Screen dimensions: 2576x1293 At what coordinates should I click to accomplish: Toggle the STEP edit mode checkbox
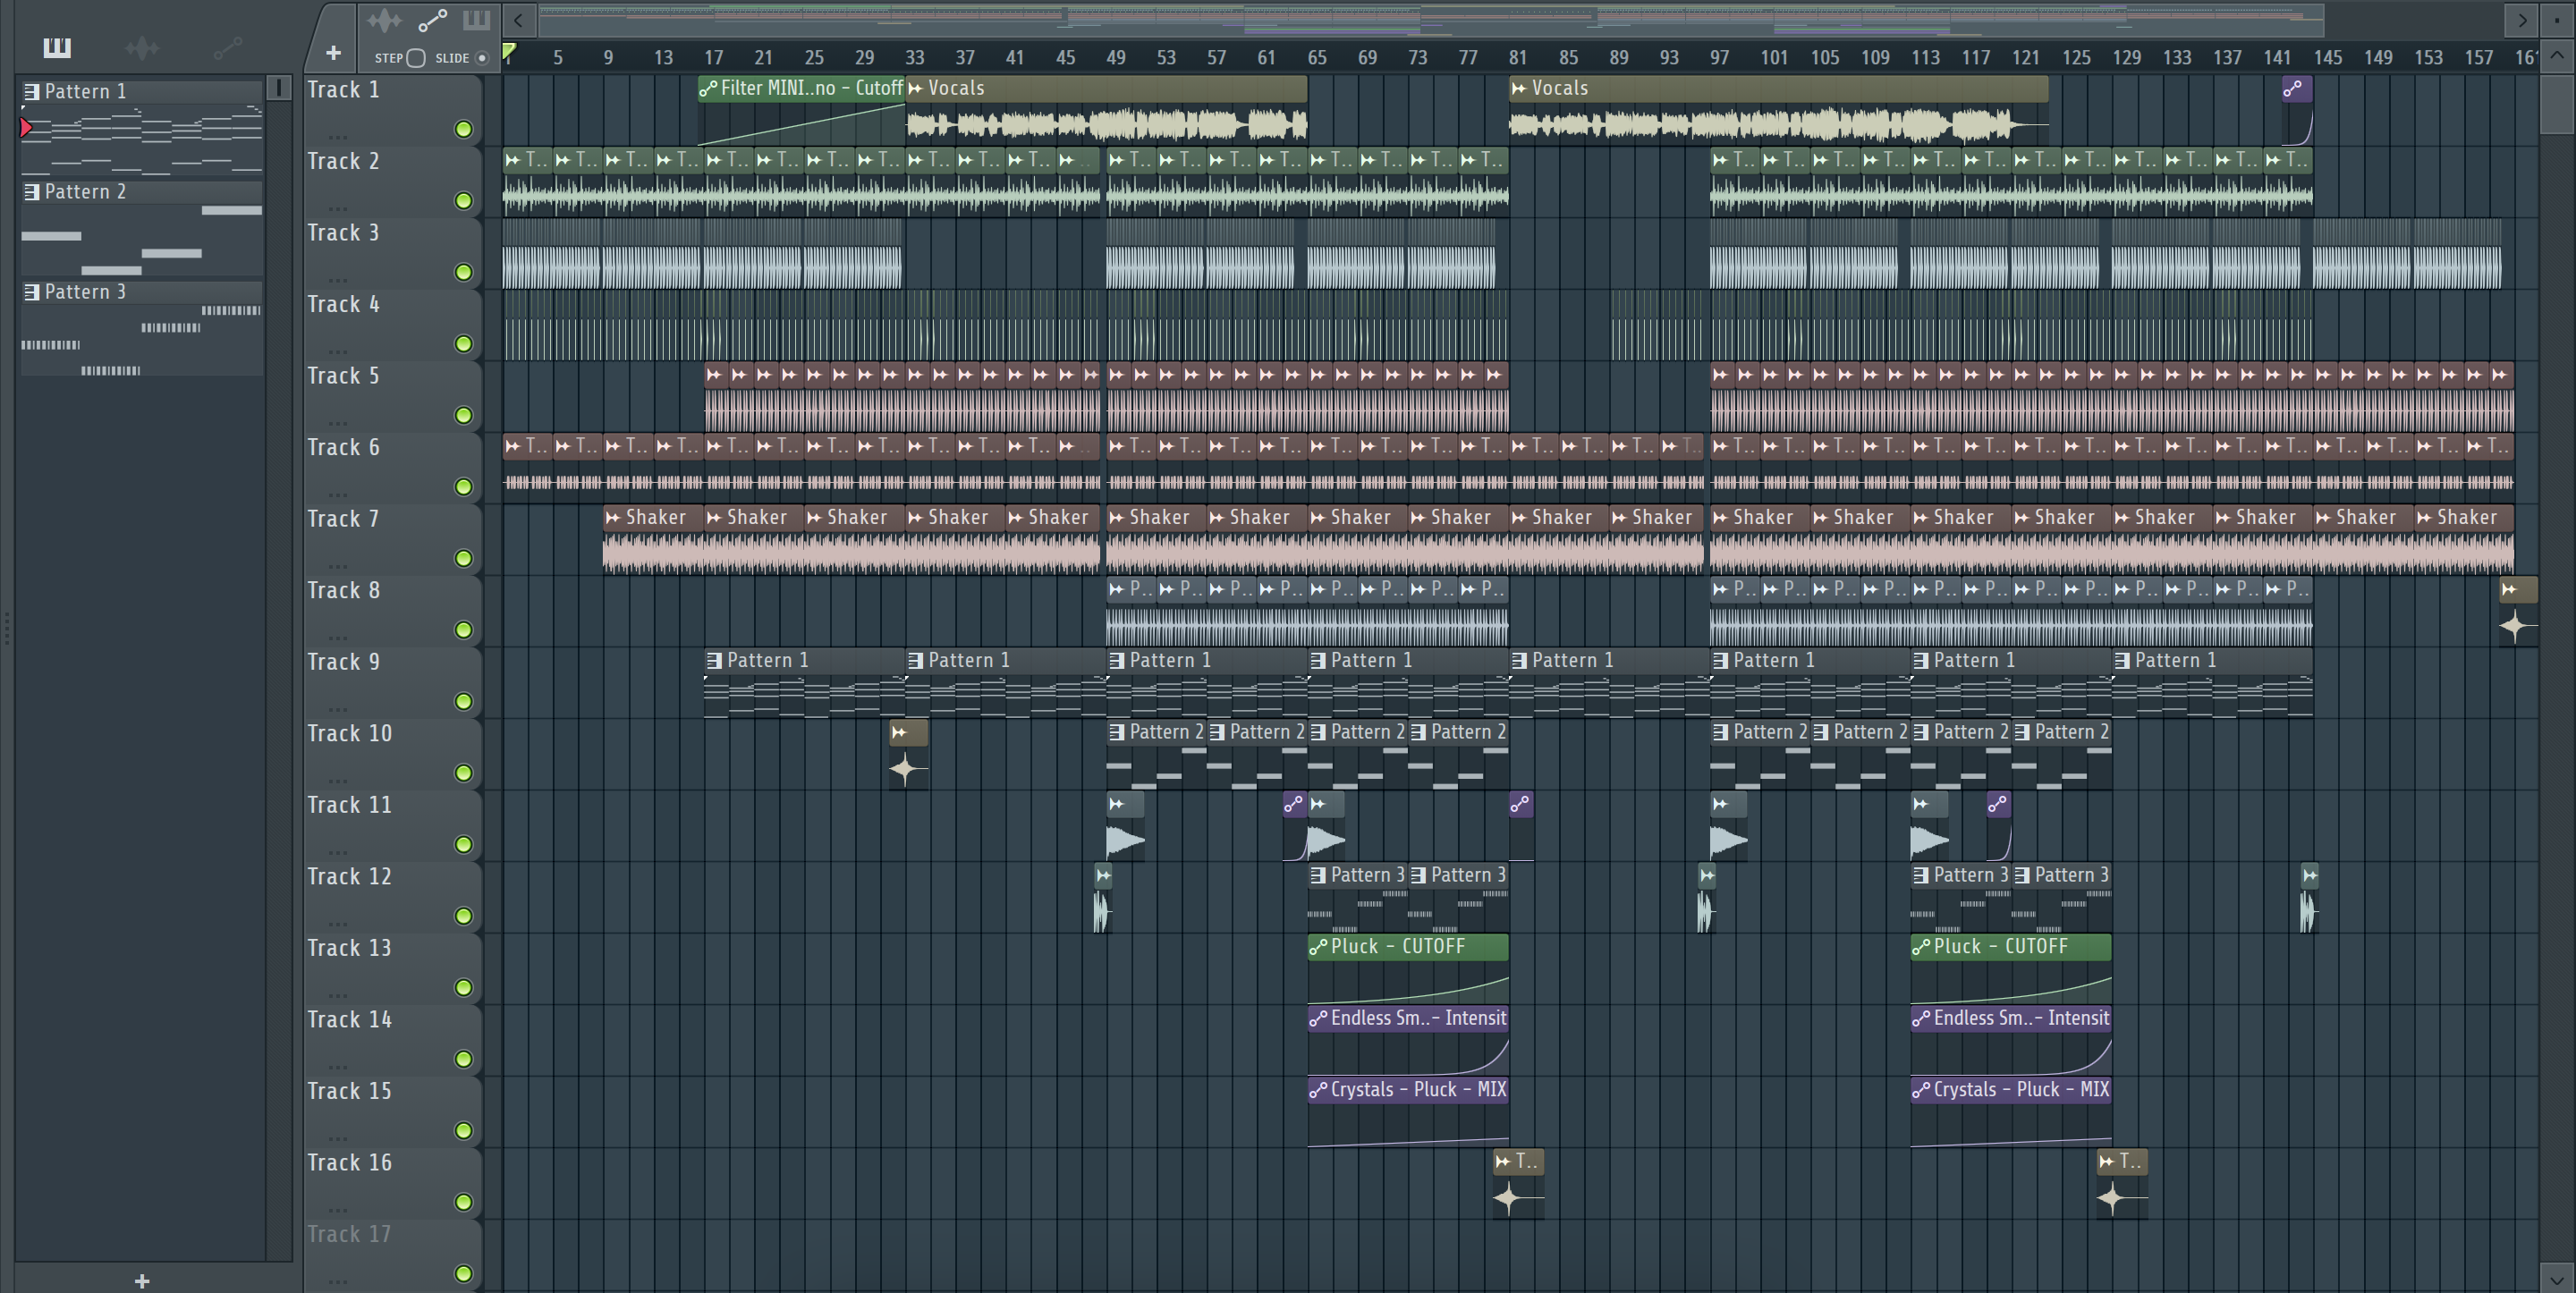(416, 58)
